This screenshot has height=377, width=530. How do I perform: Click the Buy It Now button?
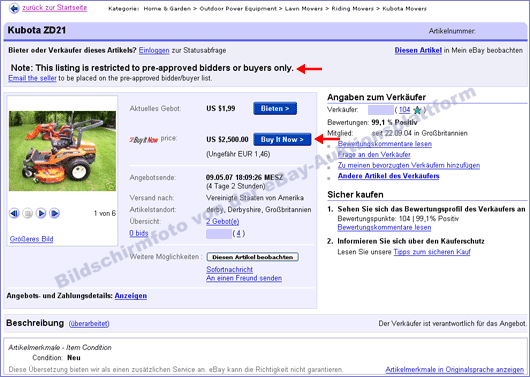point(282,139)
